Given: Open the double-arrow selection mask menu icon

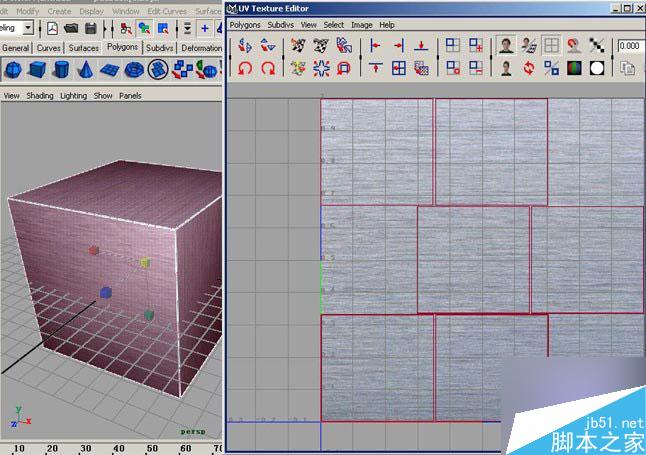Looking at the screenshot, I should [x=187, y=28].
